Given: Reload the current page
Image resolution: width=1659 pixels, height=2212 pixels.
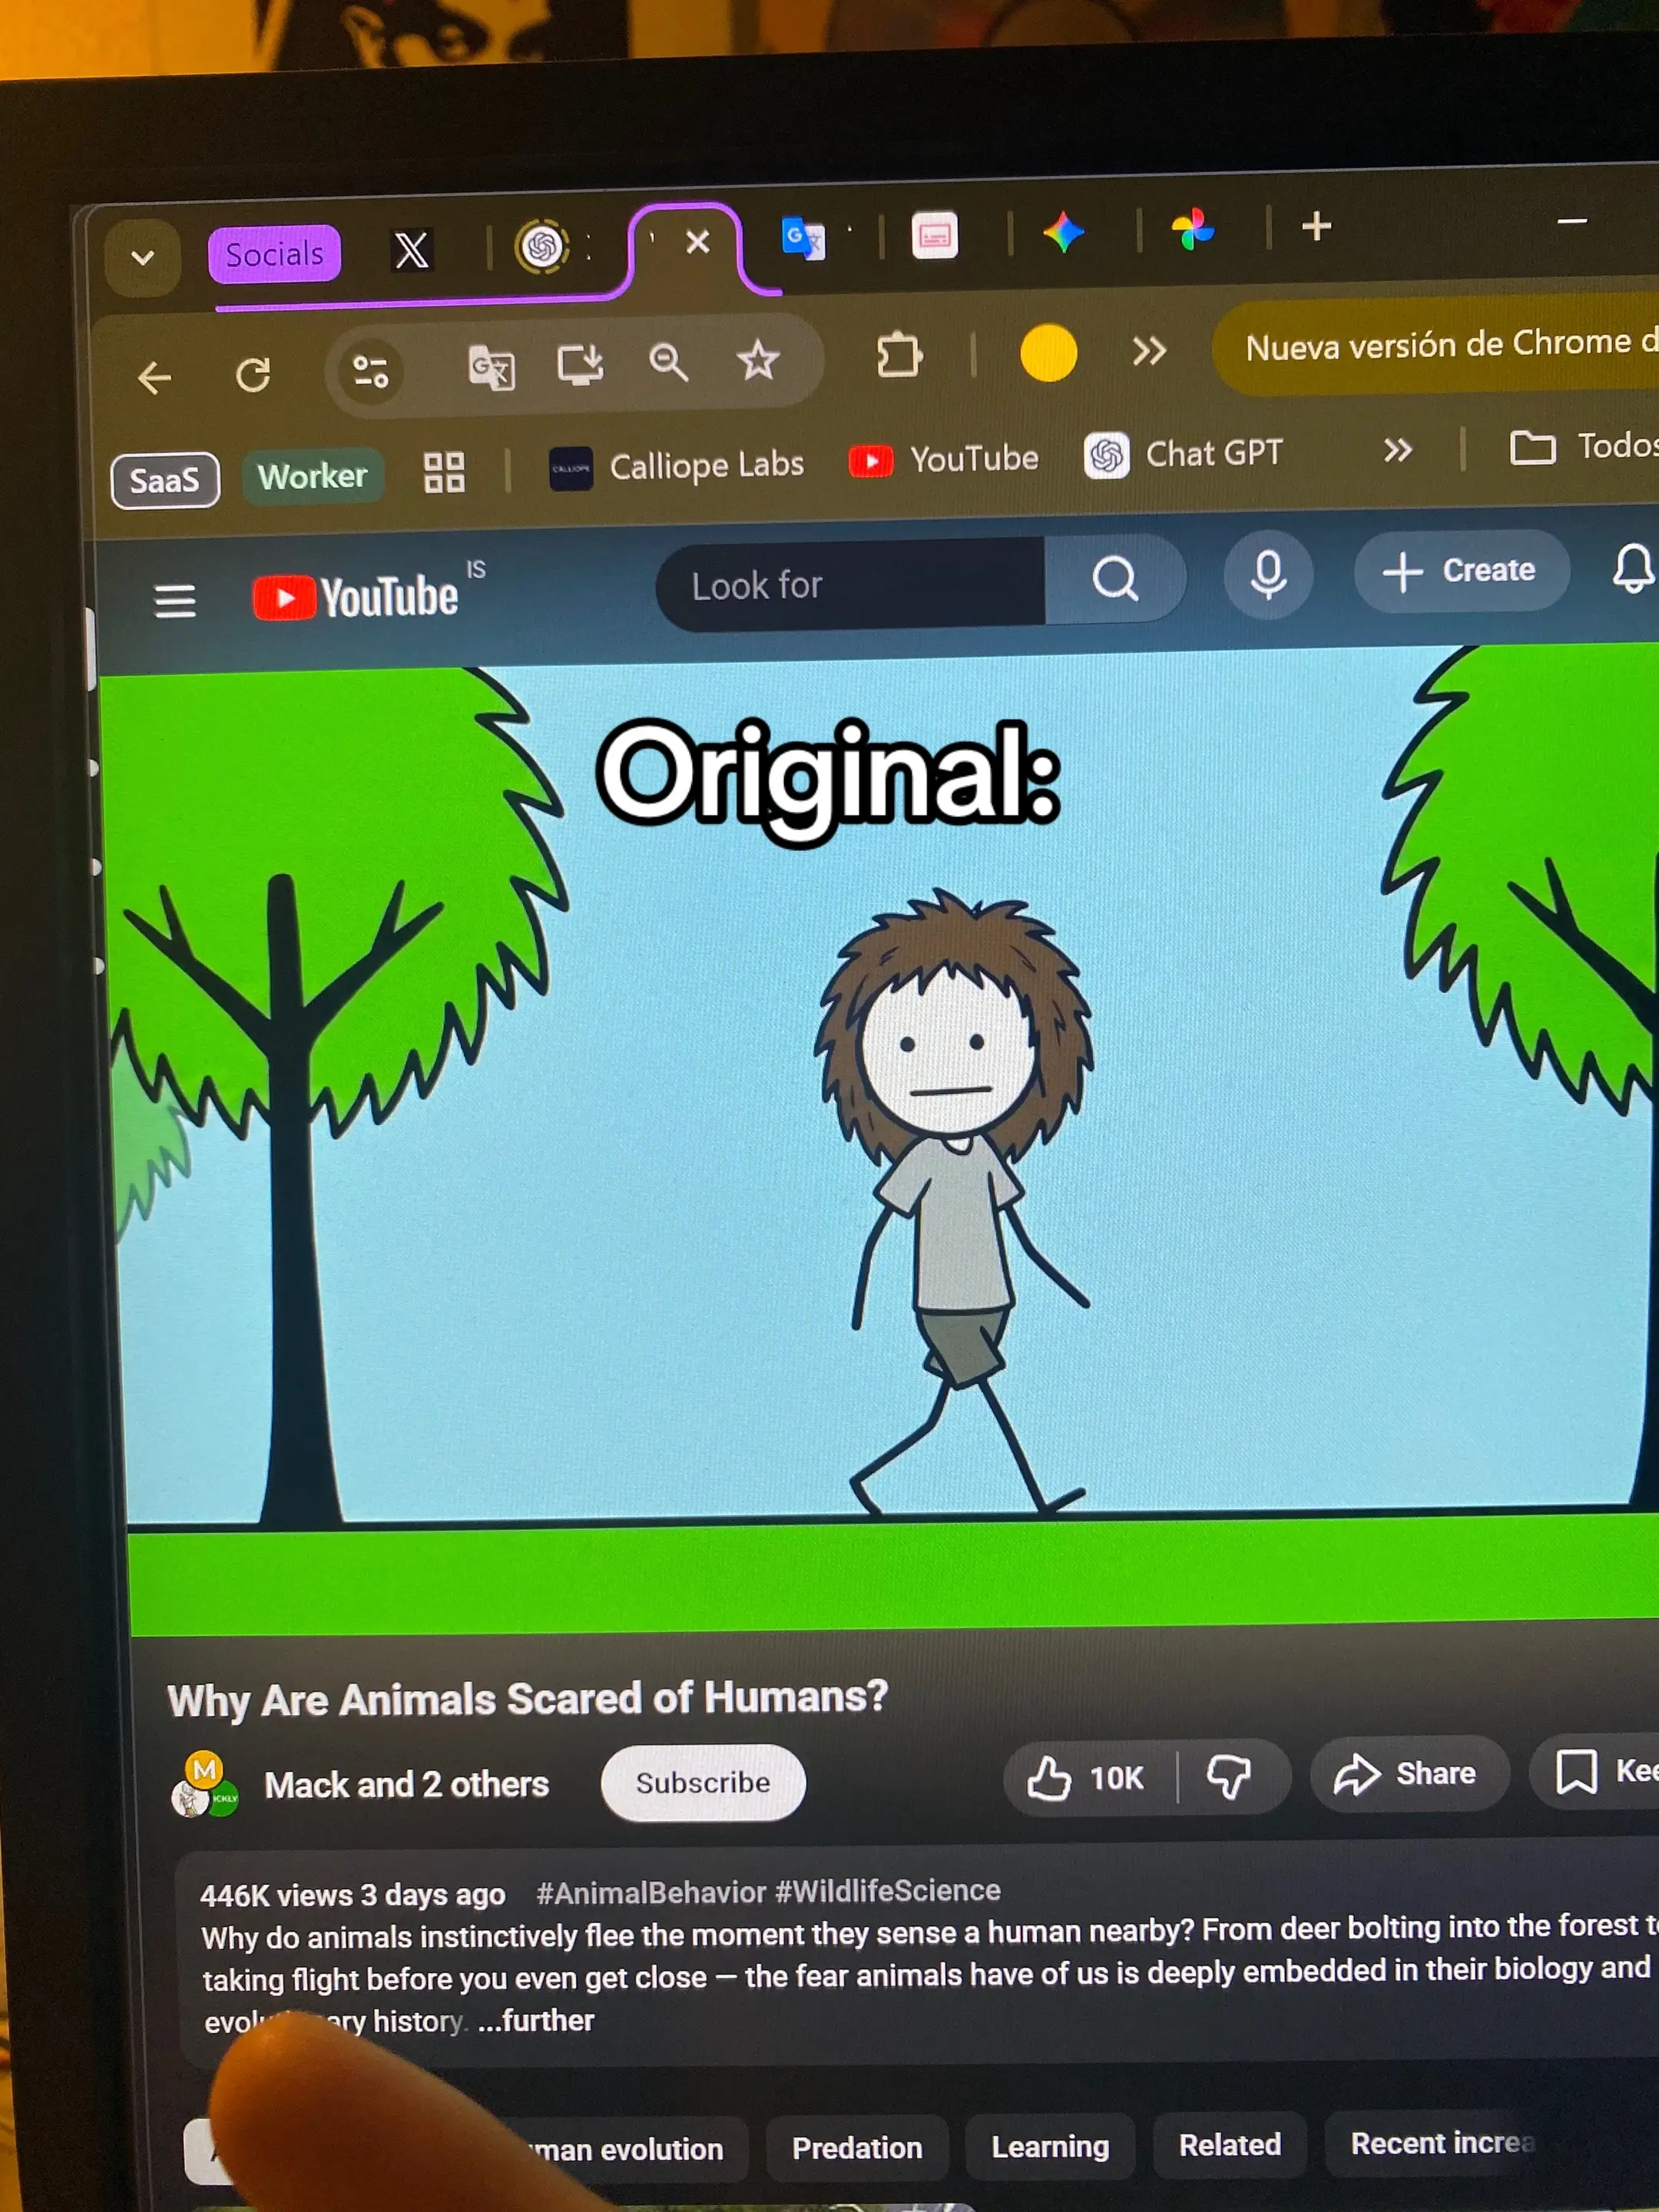Looking at the screenshot, I should [x=253, y=375].
